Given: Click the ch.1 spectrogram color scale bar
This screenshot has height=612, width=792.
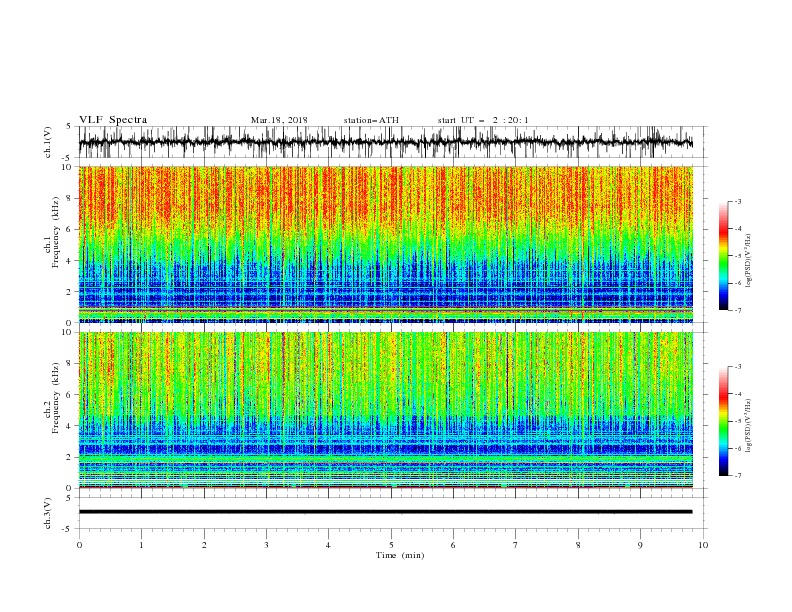Looking at the screenshot, I should [x=723, y=255].
